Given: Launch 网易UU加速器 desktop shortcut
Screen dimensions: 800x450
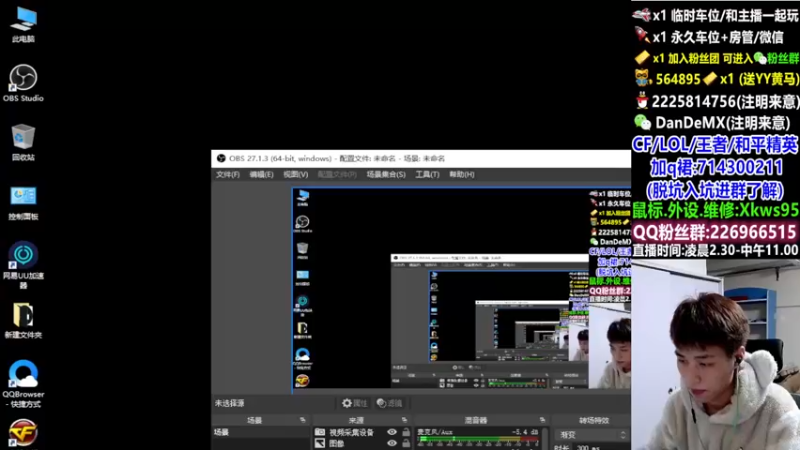Looking at the screenshot, I should (x=23, y=265).
